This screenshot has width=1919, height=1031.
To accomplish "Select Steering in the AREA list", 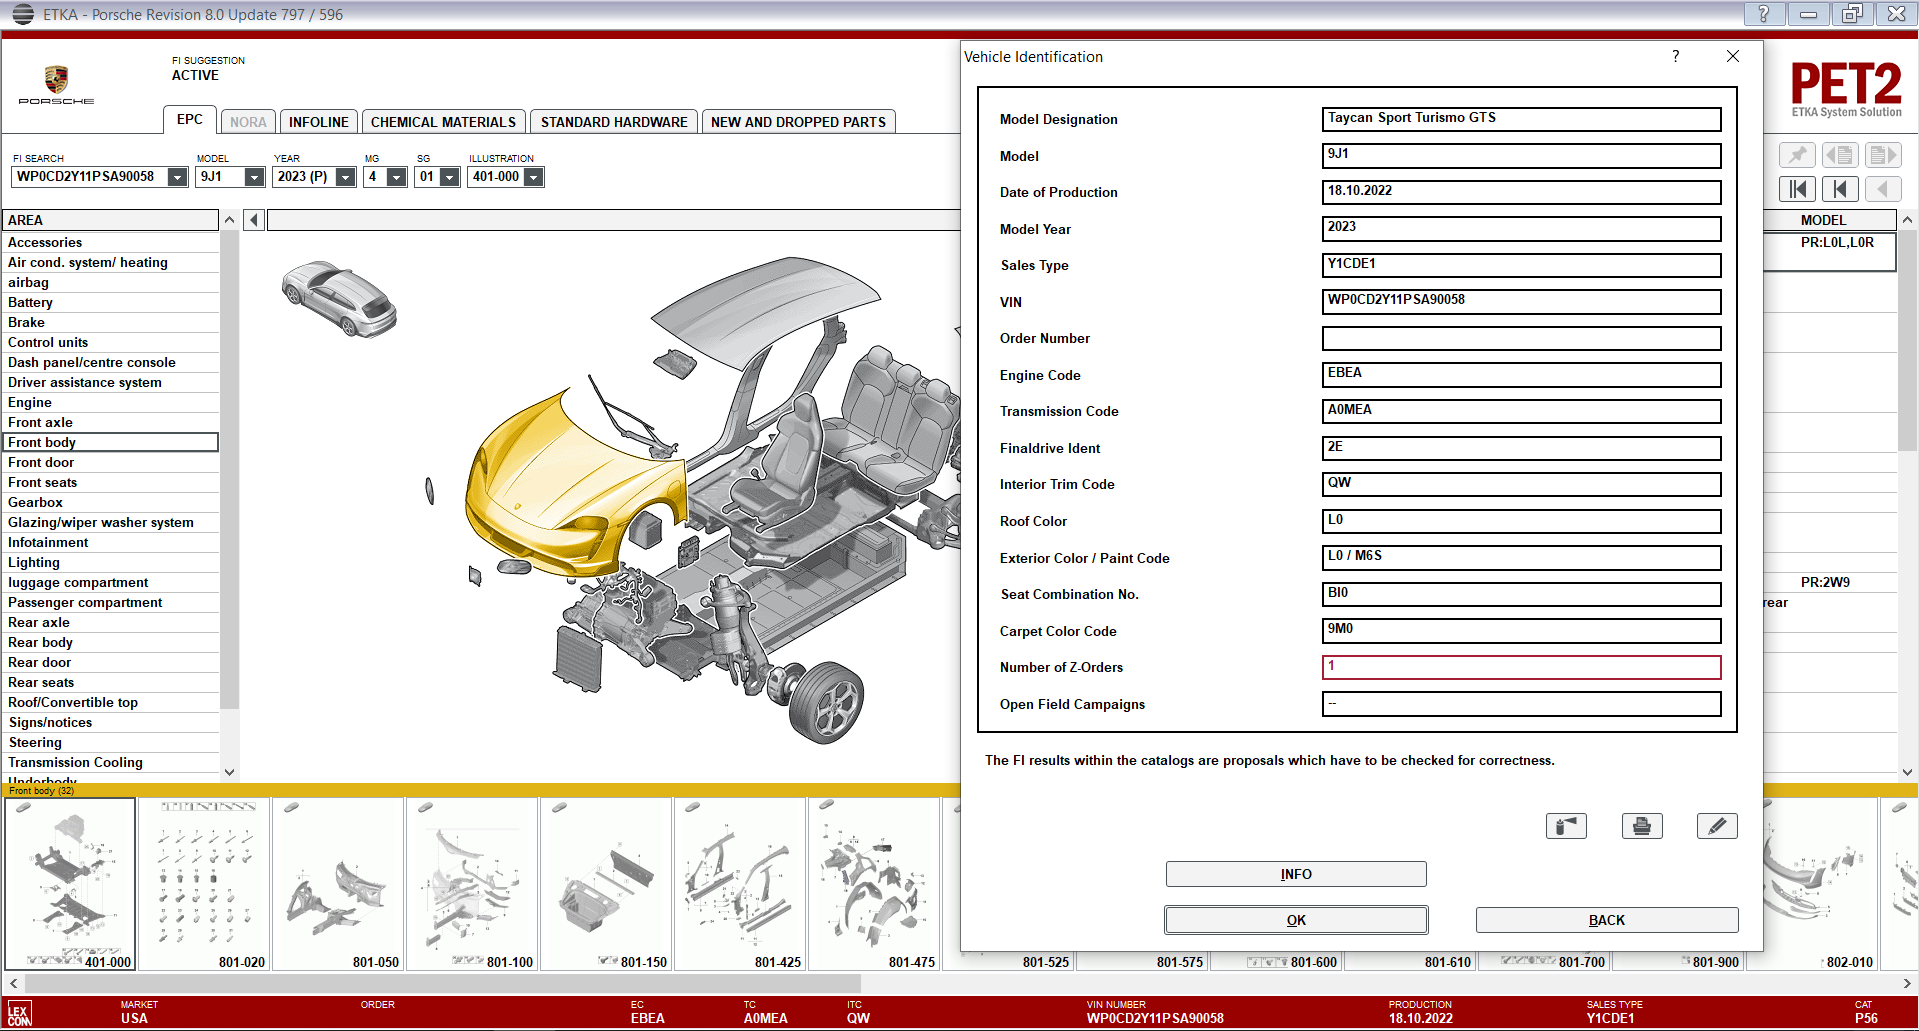I will tap(110, 742).
